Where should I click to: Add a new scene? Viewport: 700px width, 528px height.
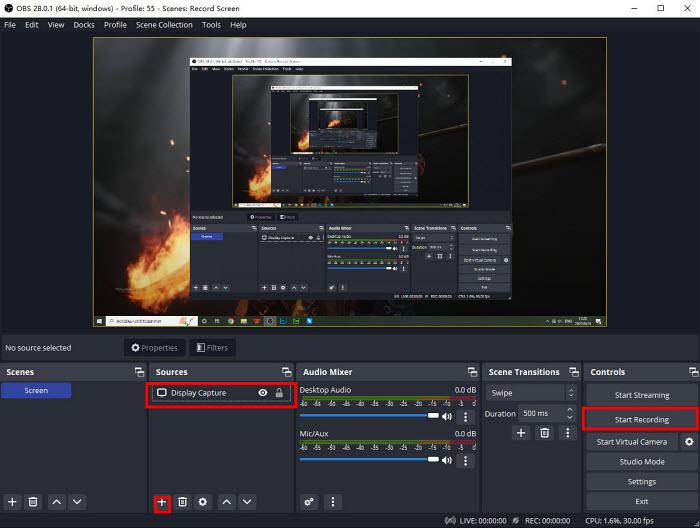point(12,502)
